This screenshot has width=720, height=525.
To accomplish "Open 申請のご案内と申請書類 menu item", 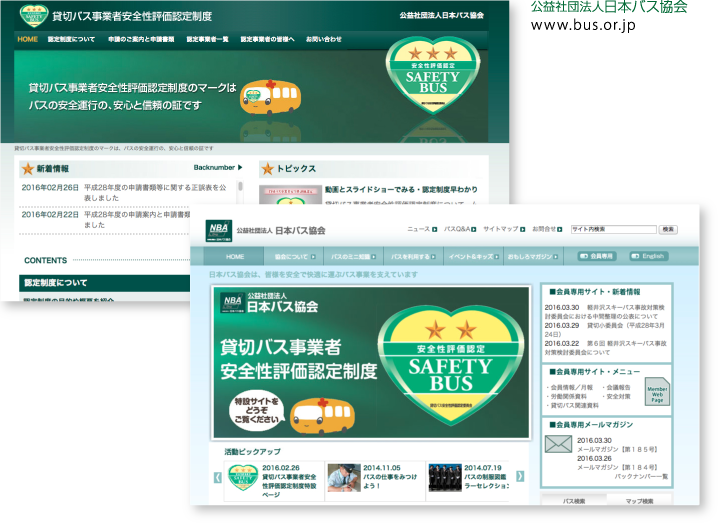I will click(141, 39).
